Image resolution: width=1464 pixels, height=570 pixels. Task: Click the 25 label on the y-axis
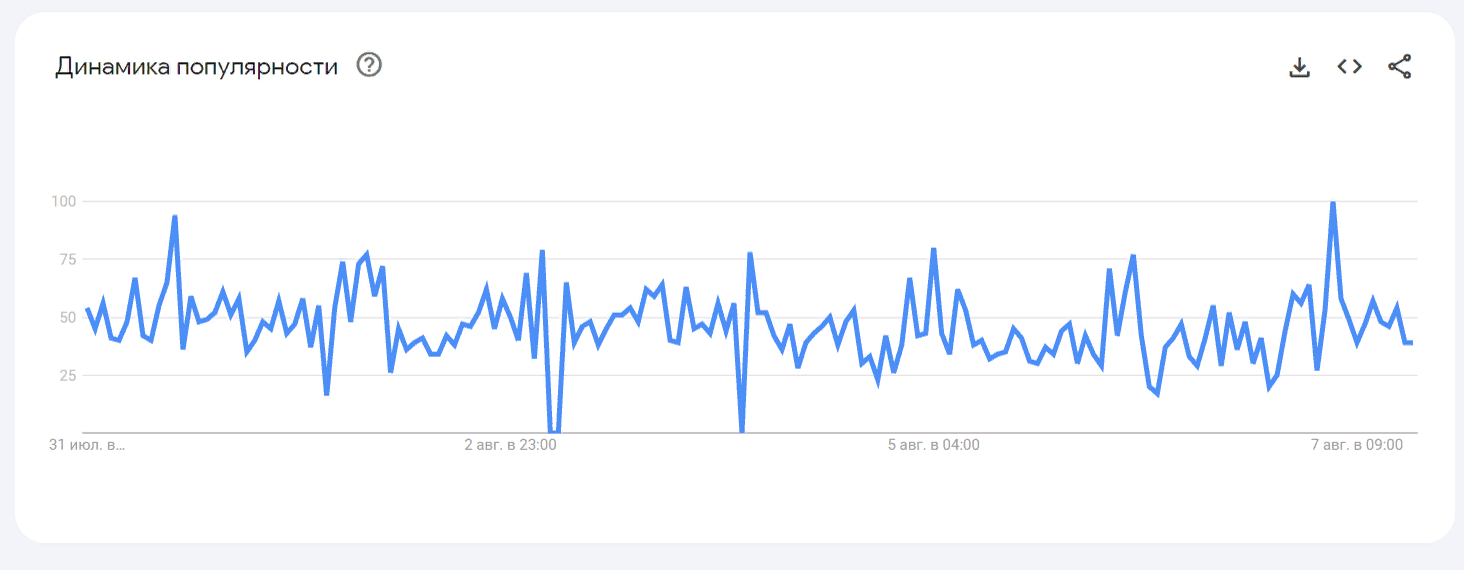click(x=66, y=375)
